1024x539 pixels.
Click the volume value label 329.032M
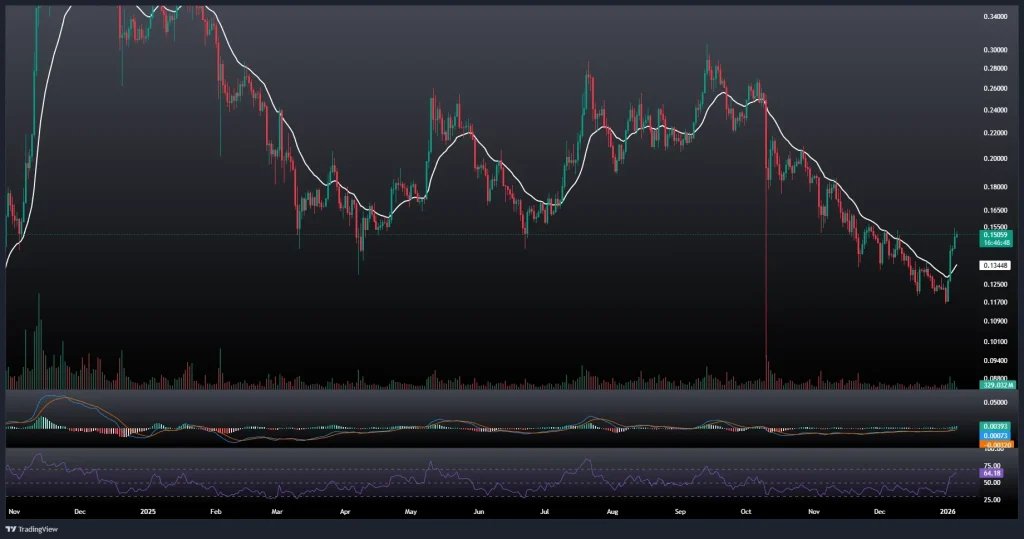coord(970,385)
